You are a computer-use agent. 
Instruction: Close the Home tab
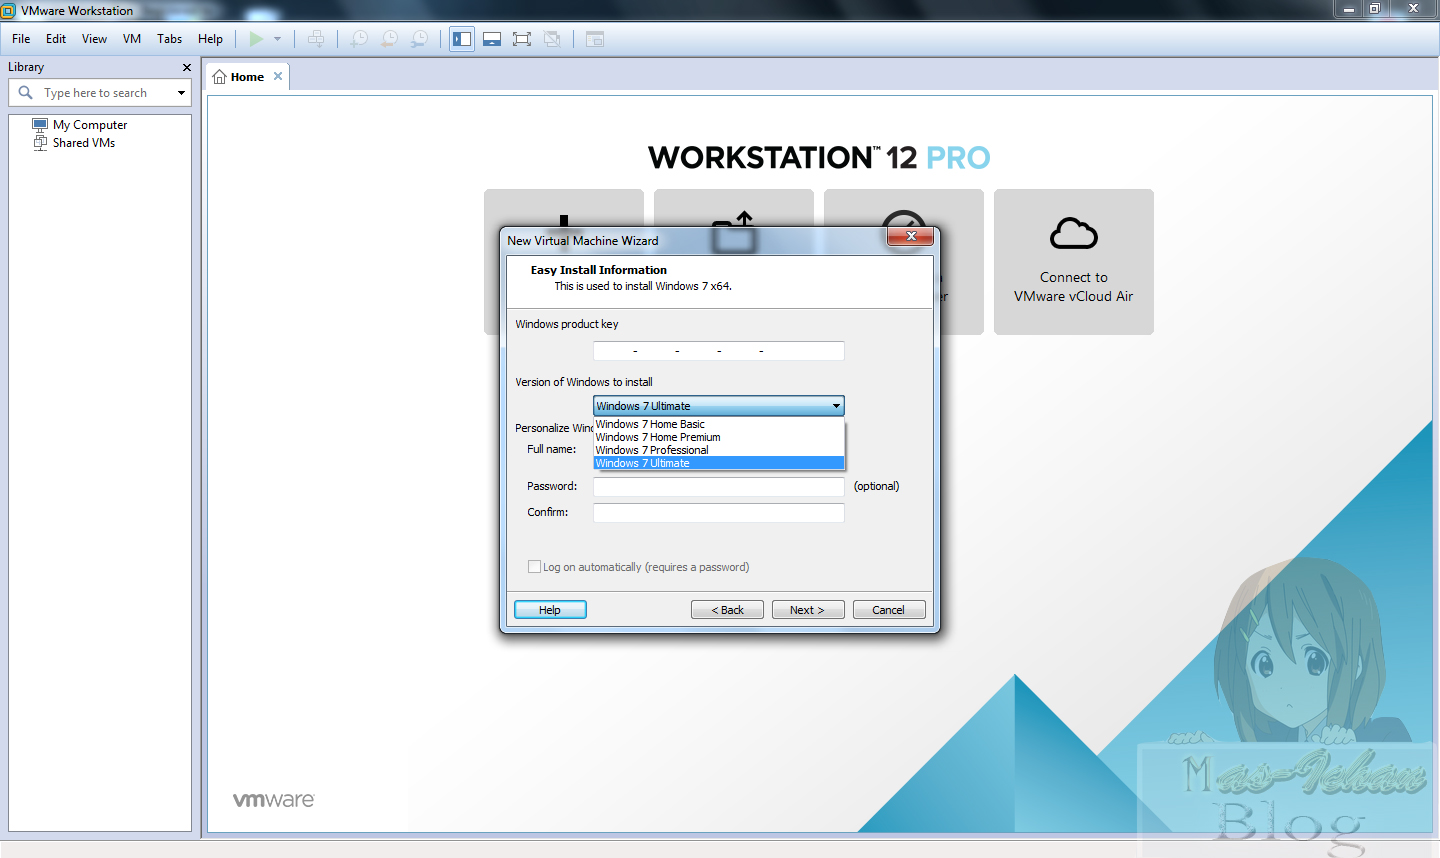pyautogui.click(x=278, y=76)
